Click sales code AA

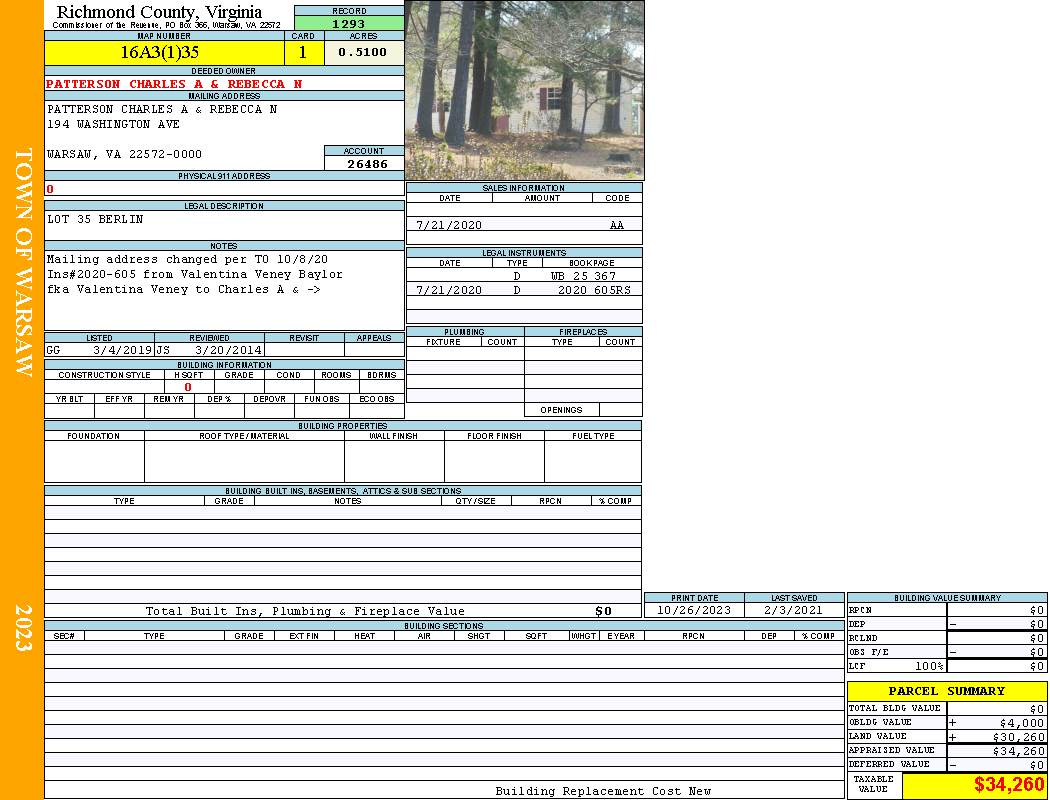(x=617, y=225)
